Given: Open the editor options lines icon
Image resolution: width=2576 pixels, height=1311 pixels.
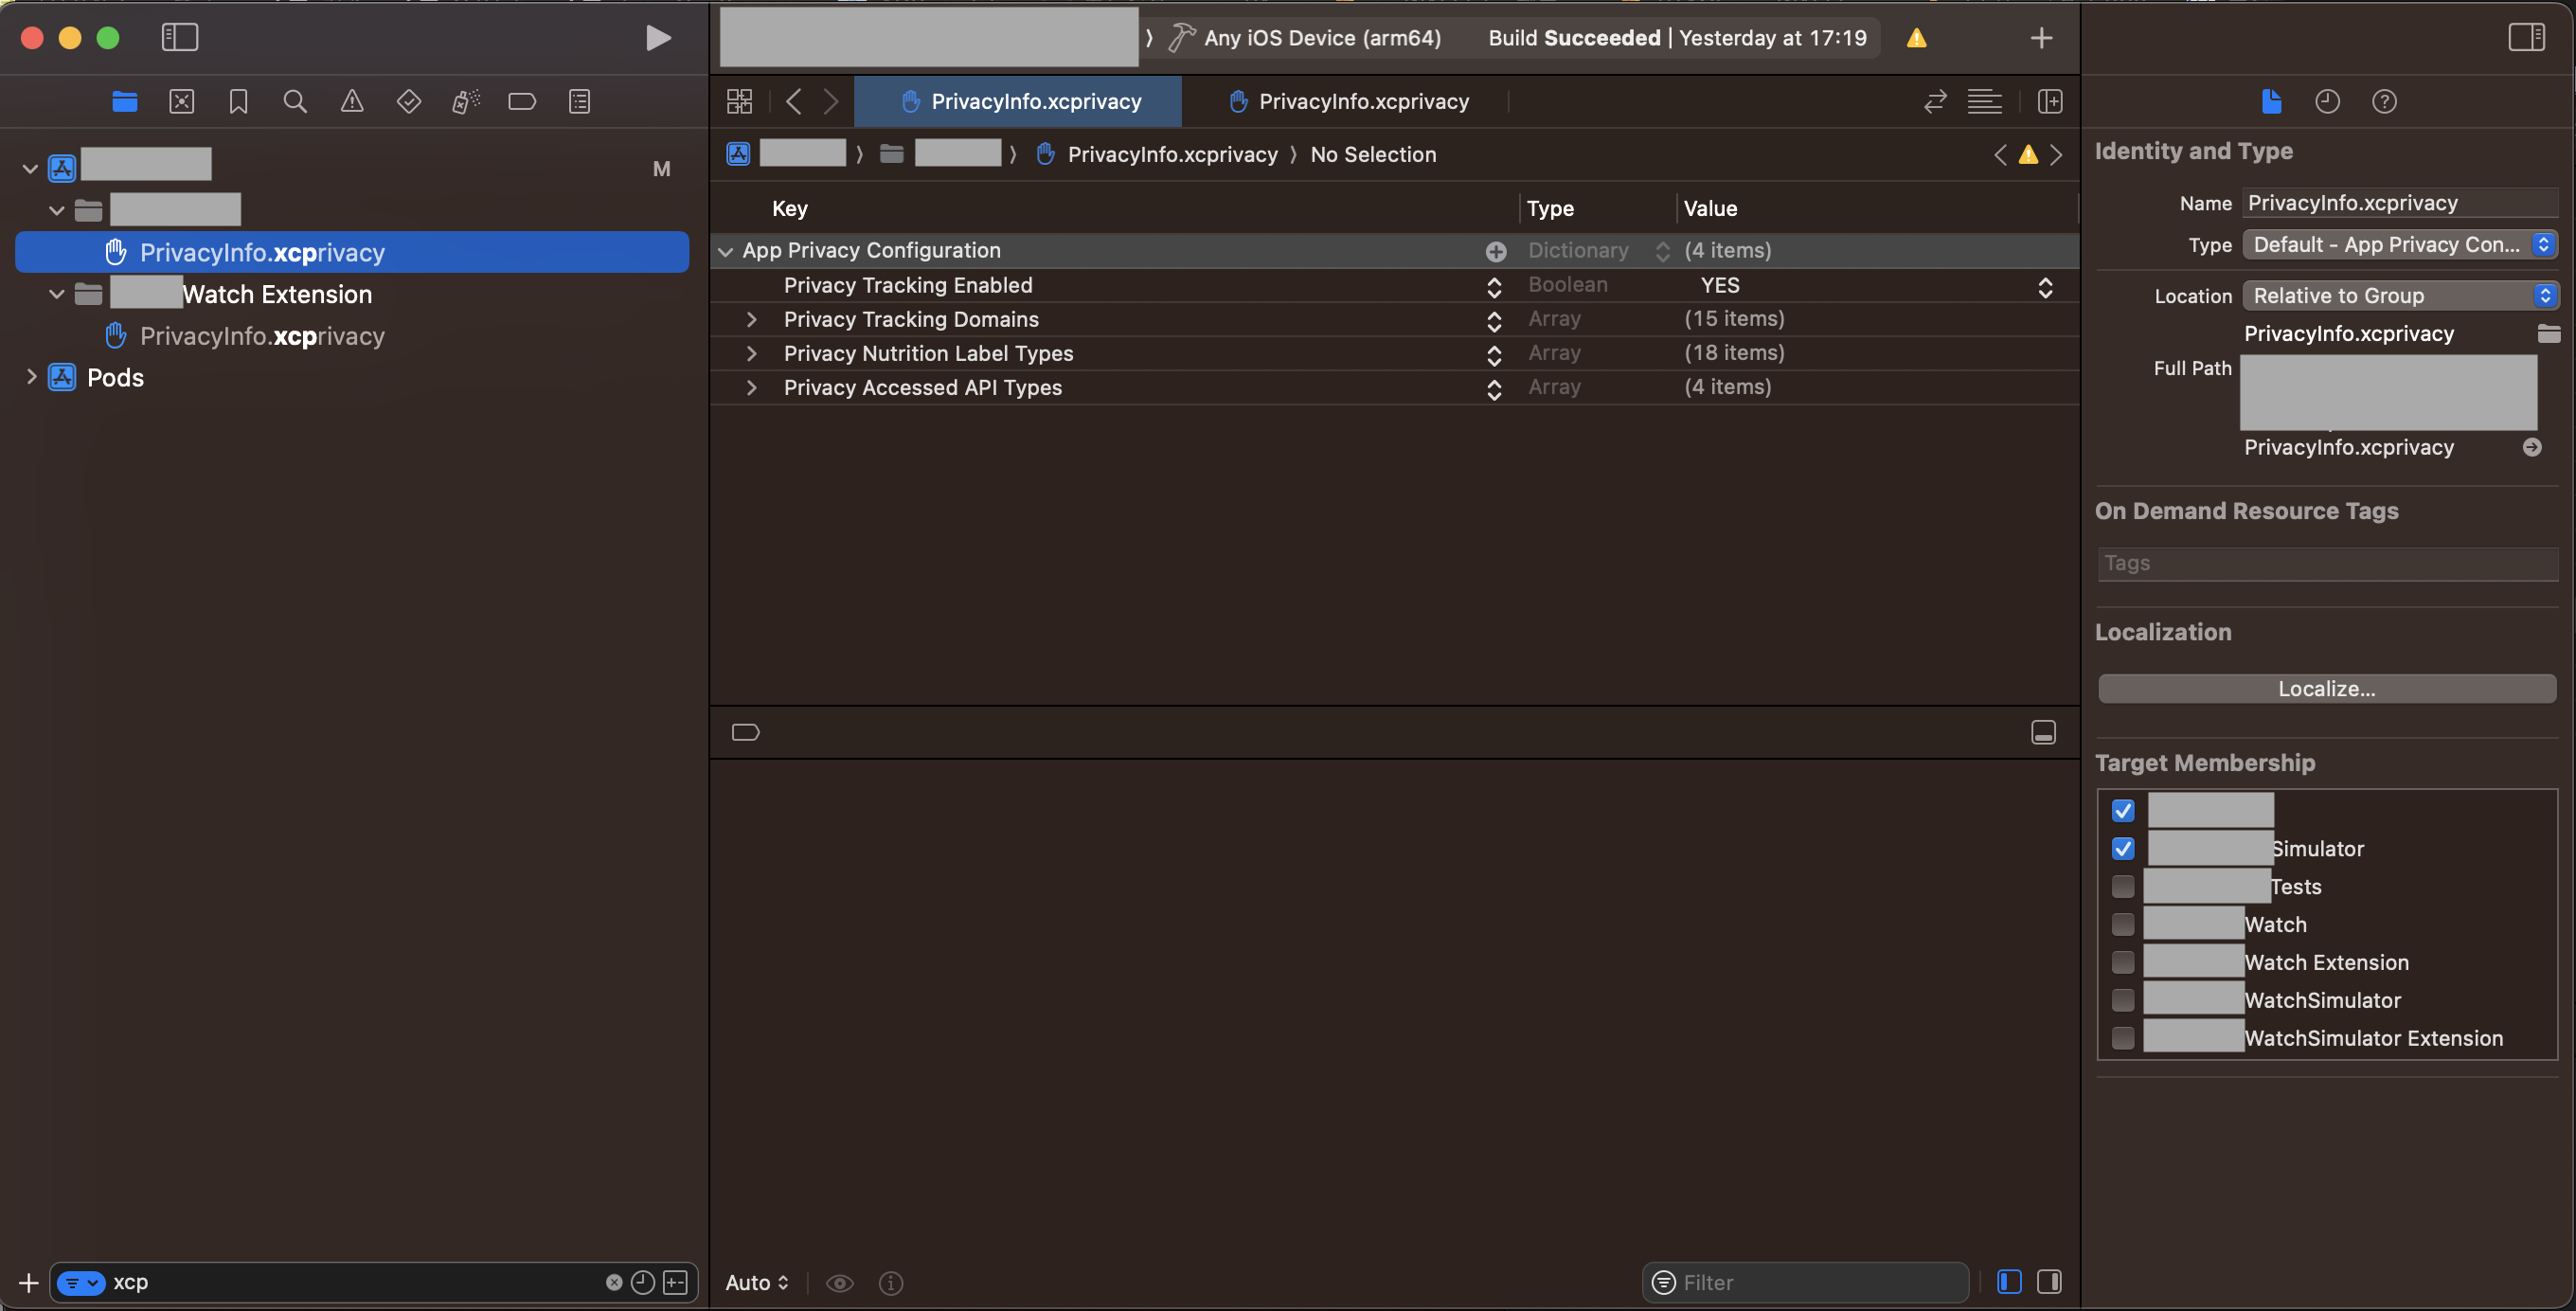Looking at the screenshot, I should [x=1984, y=101].
